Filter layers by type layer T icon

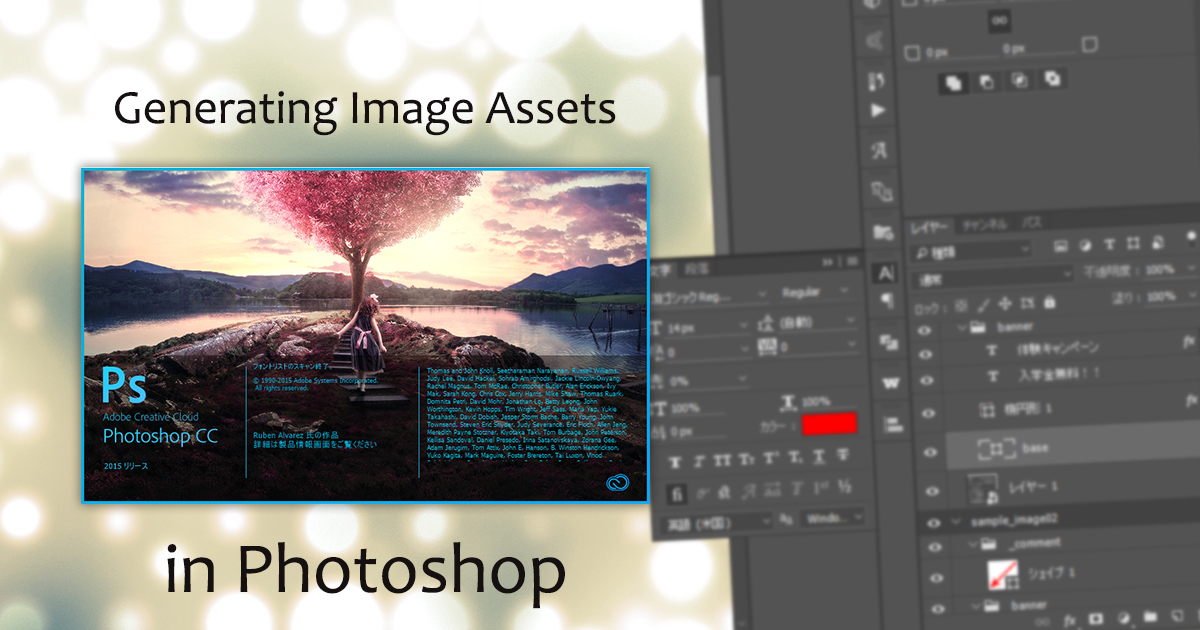[1109, 245]
